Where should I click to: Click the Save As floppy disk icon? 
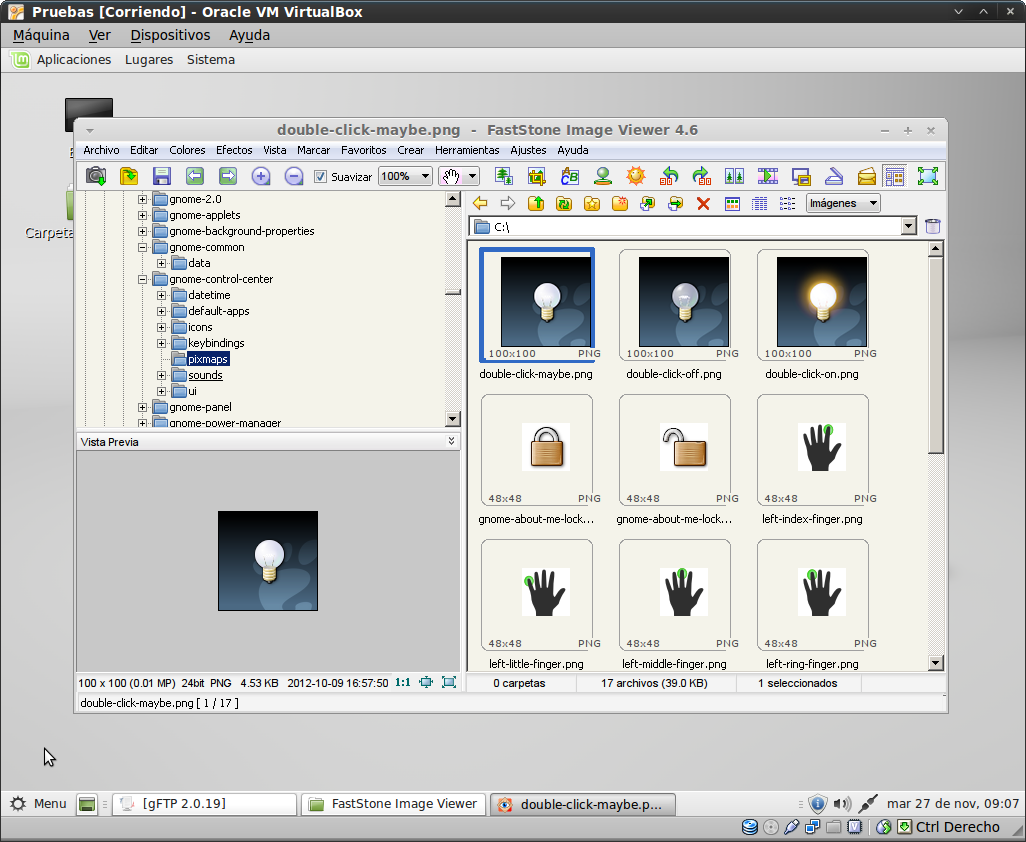pyautogui.click(x=161, y=176)
